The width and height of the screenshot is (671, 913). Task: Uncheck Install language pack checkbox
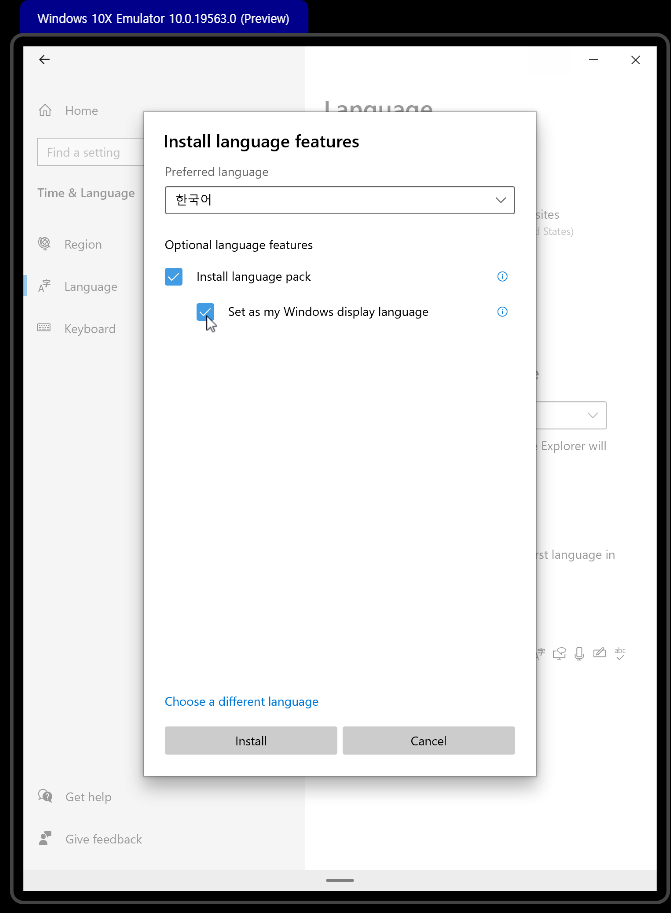coord(174,277)
